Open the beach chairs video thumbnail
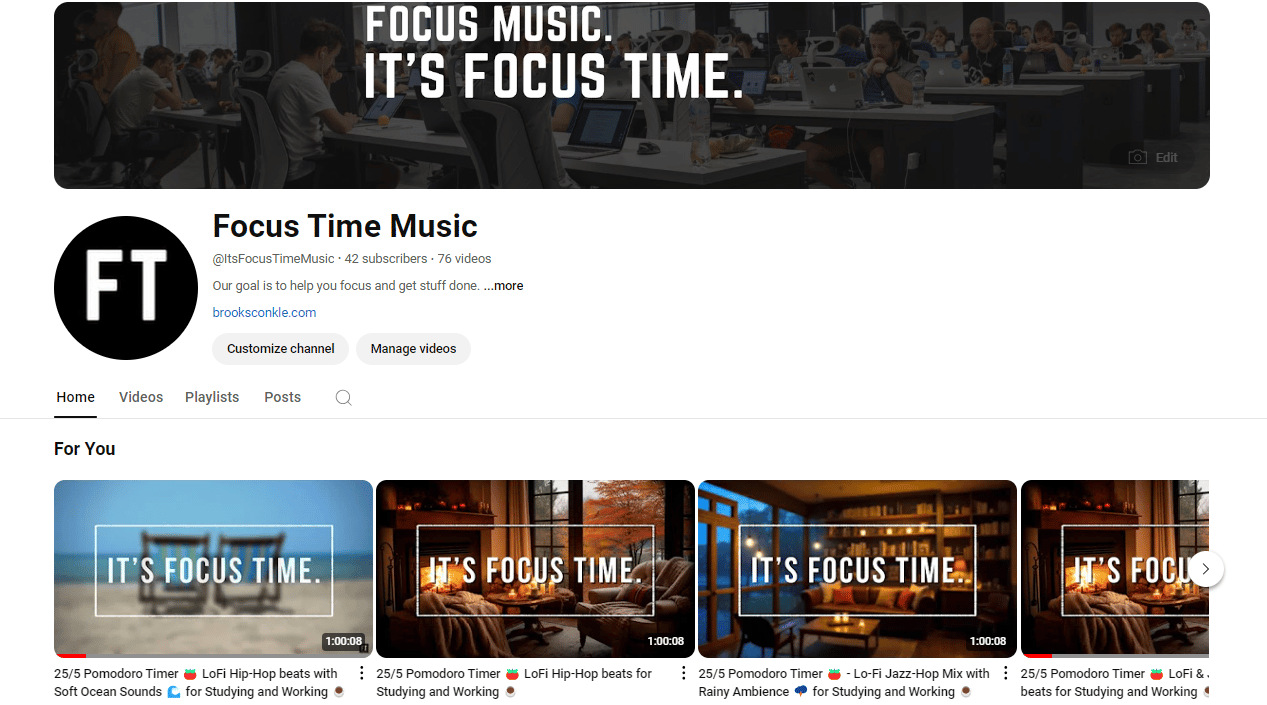Viewport: 1267px width, 705px height. coord(213,569)
